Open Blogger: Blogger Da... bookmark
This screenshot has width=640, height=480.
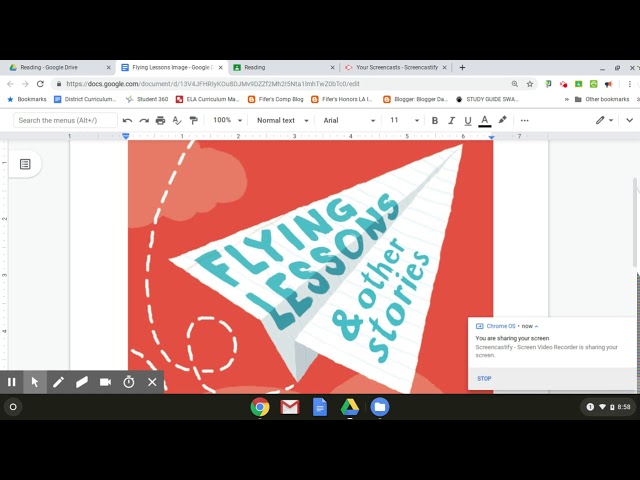416,99
